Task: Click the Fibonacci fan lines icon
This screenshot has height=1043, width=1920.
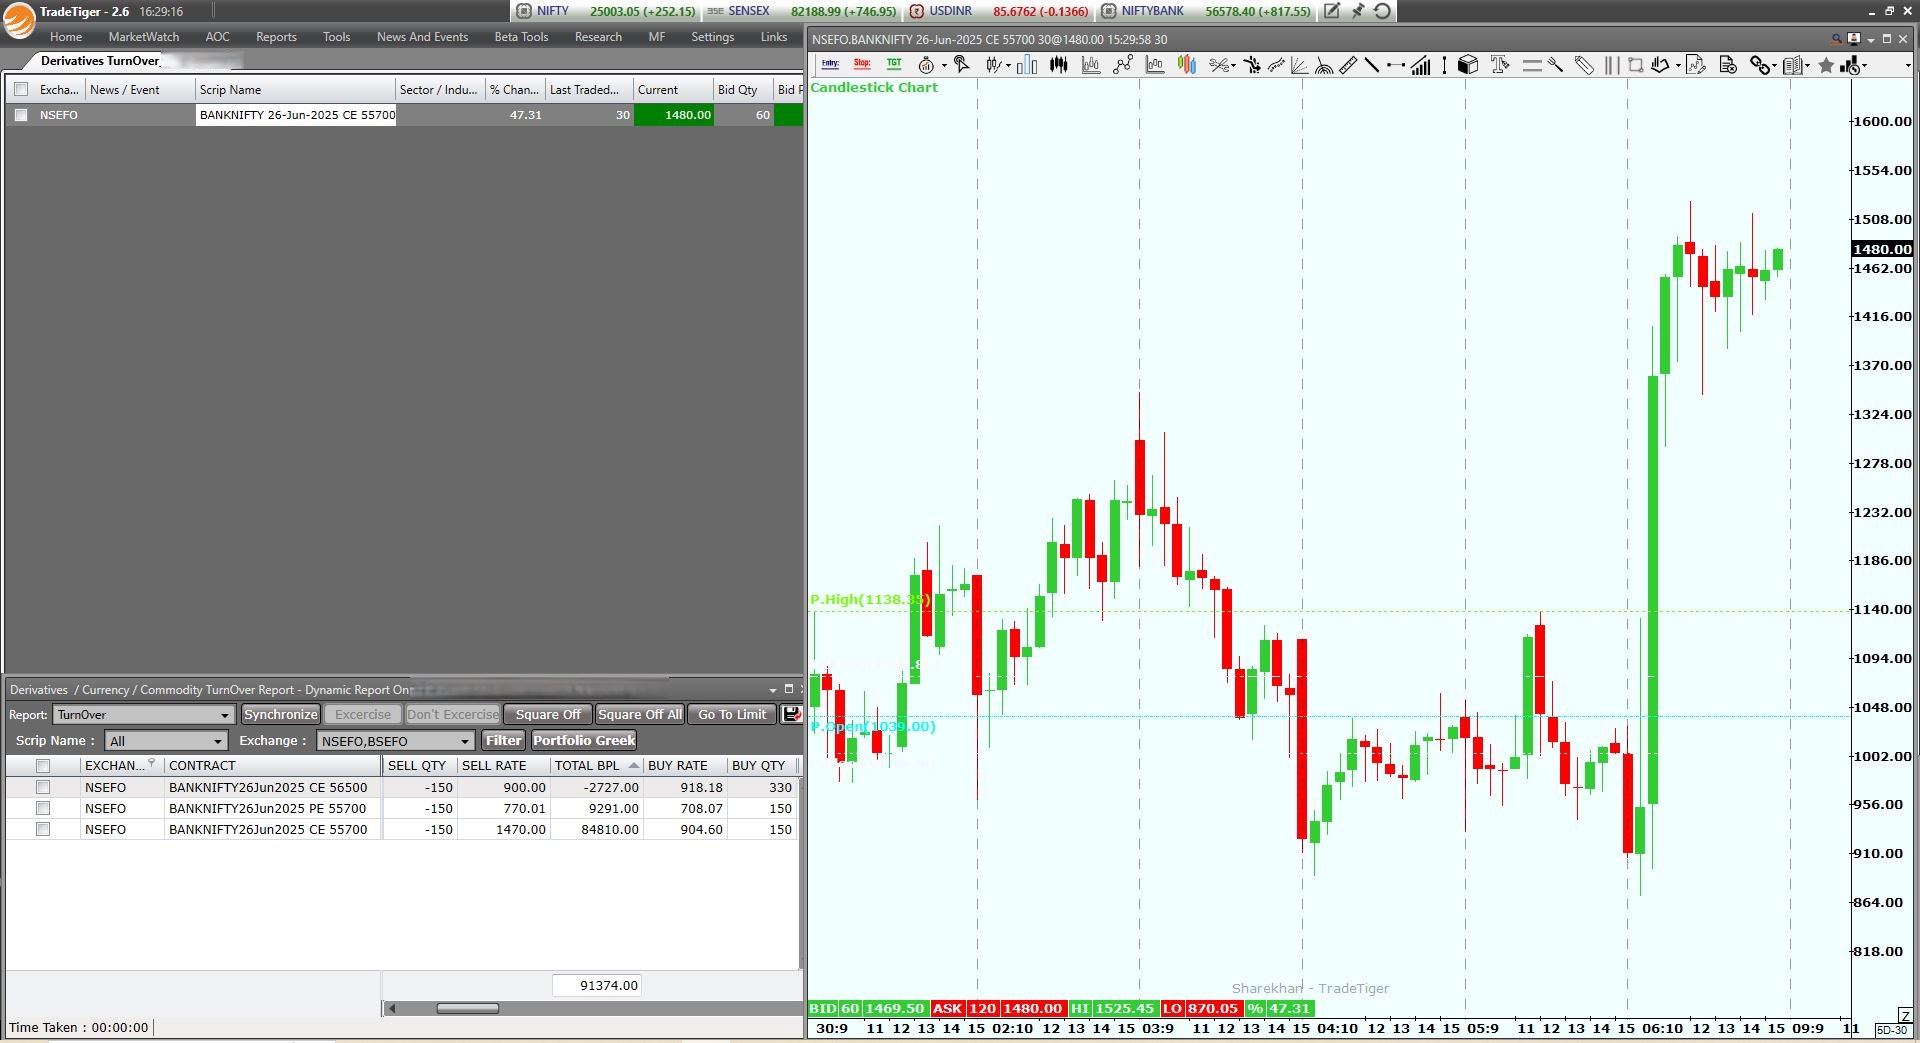Action: [x=1298, y=65]
